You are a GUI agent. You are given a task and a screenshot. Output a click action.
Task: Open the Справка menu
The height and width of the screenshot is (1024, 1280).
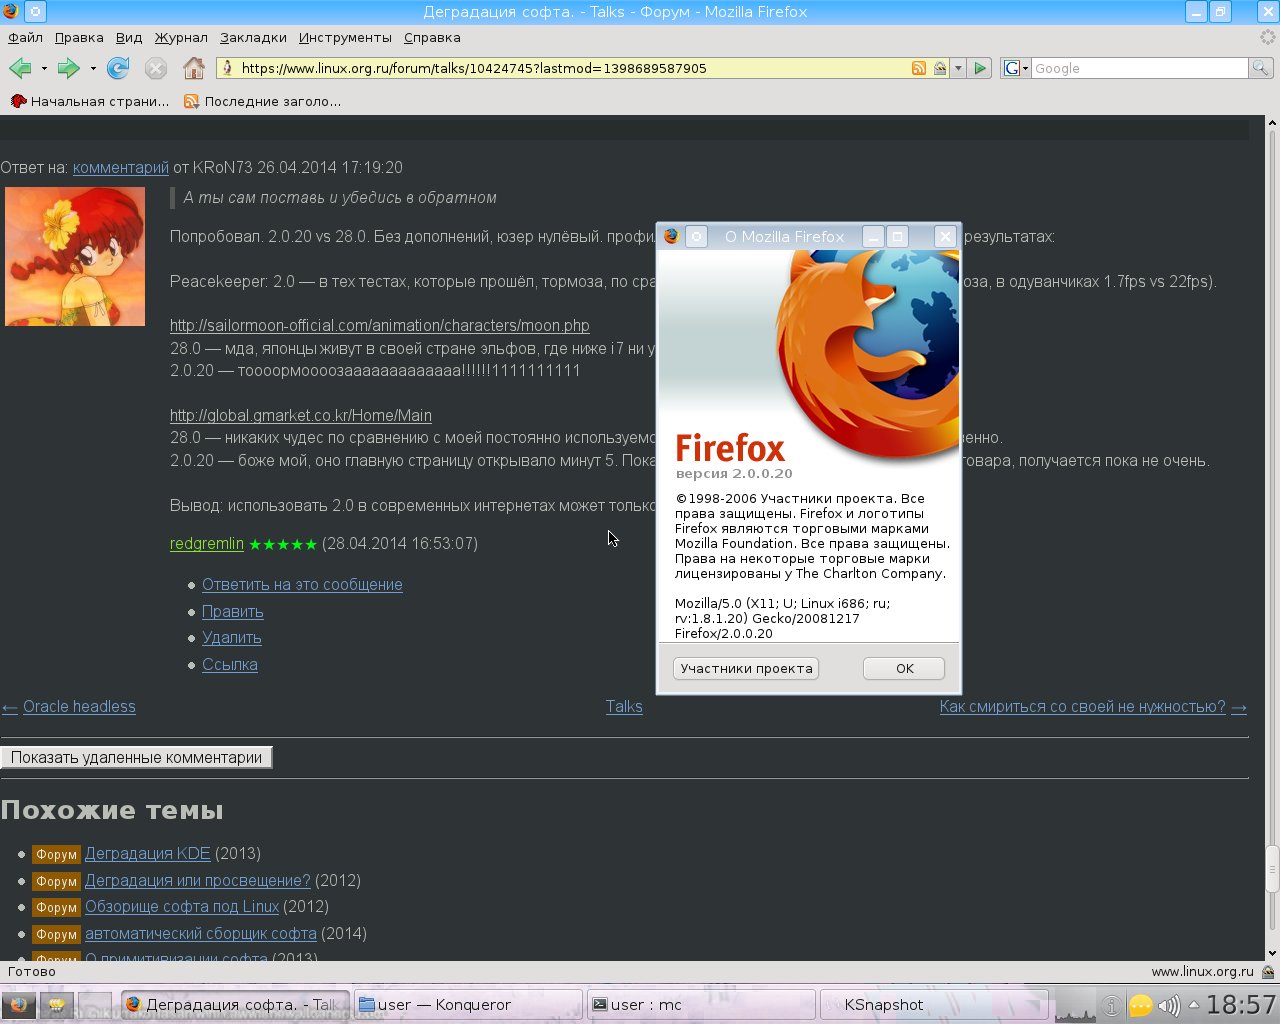(x=432, y=37)
